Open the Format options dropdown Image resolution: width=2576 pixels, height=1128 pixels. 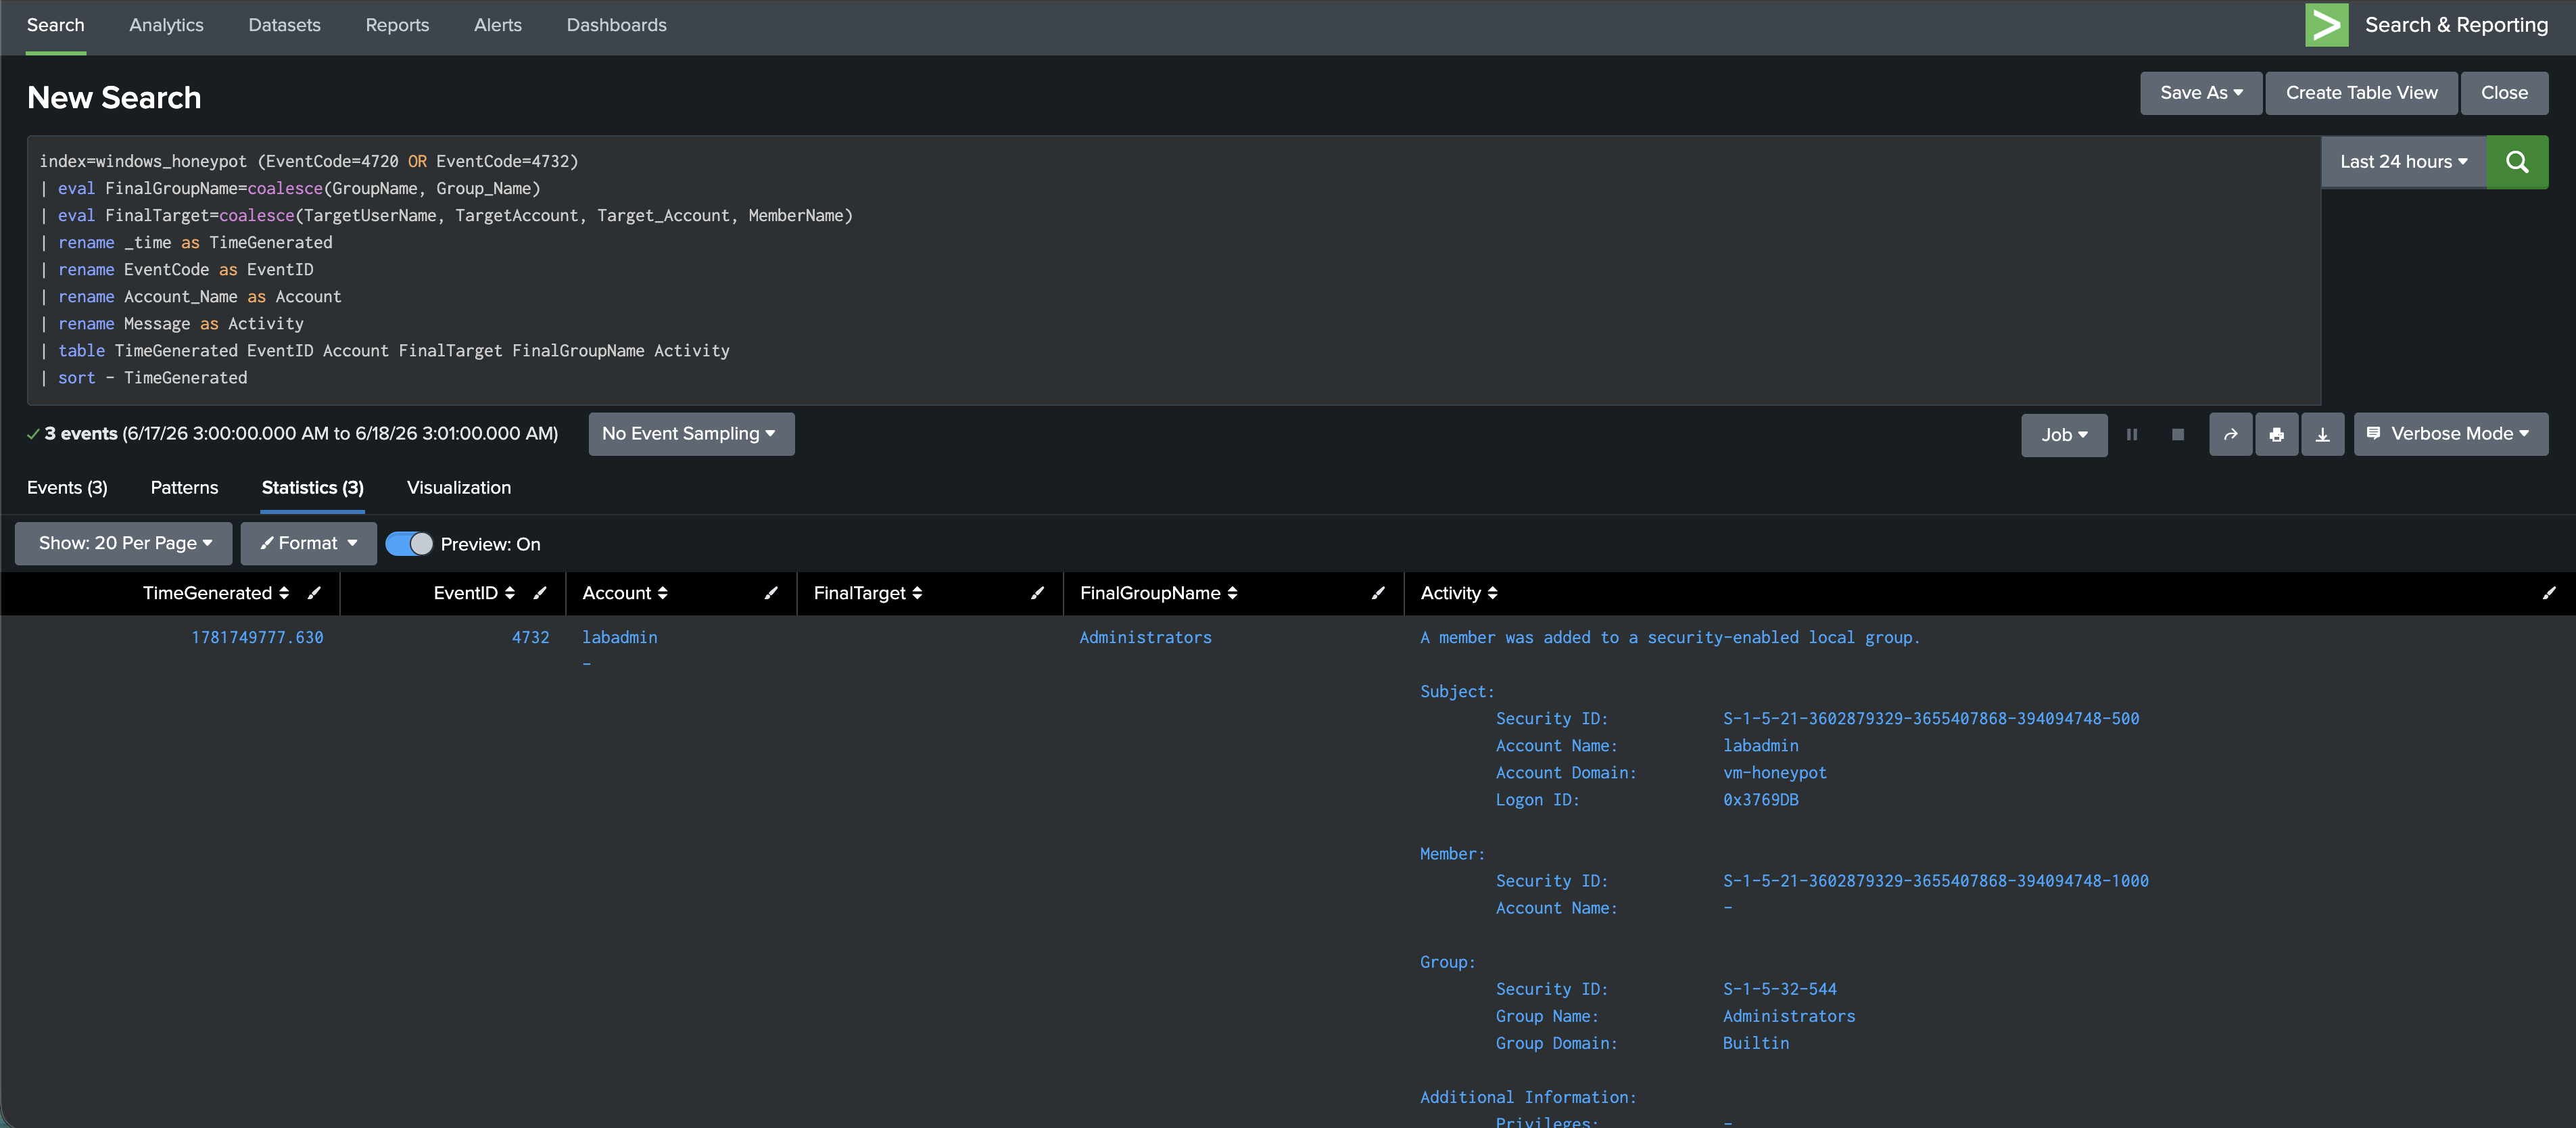[x=308, y=543]
